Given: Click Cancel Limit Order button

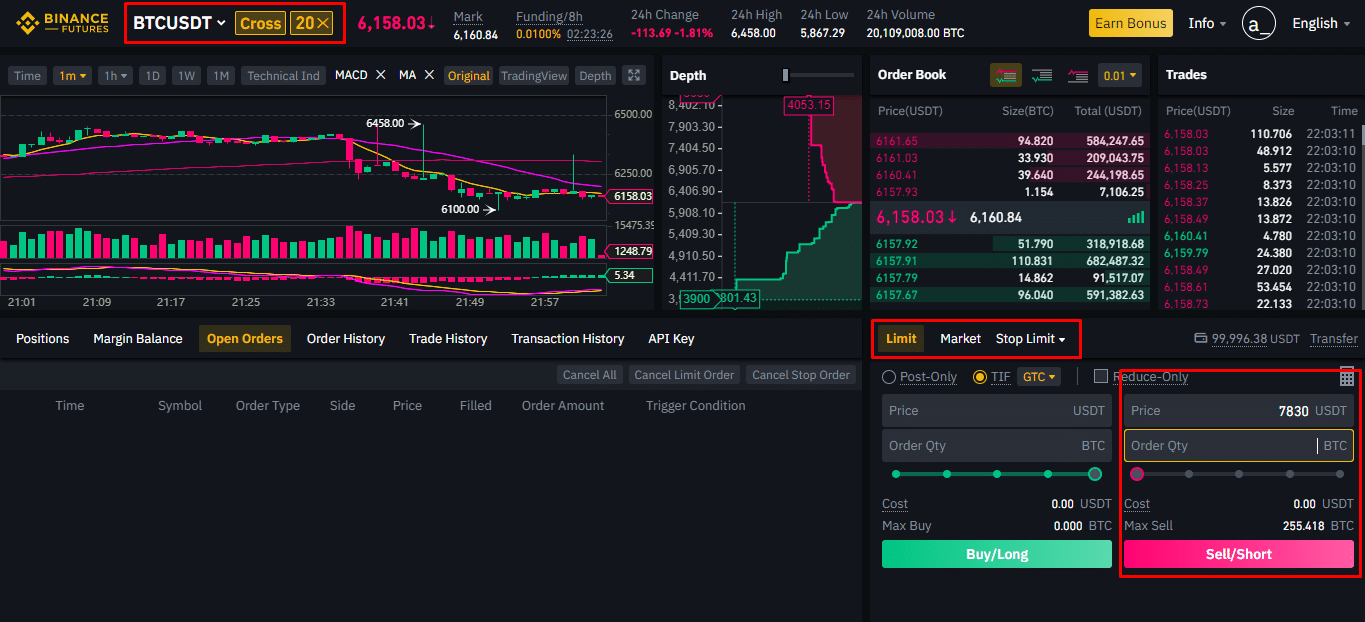Looking at the screenshot, I should pyautogui.click(x=685, y=375).
